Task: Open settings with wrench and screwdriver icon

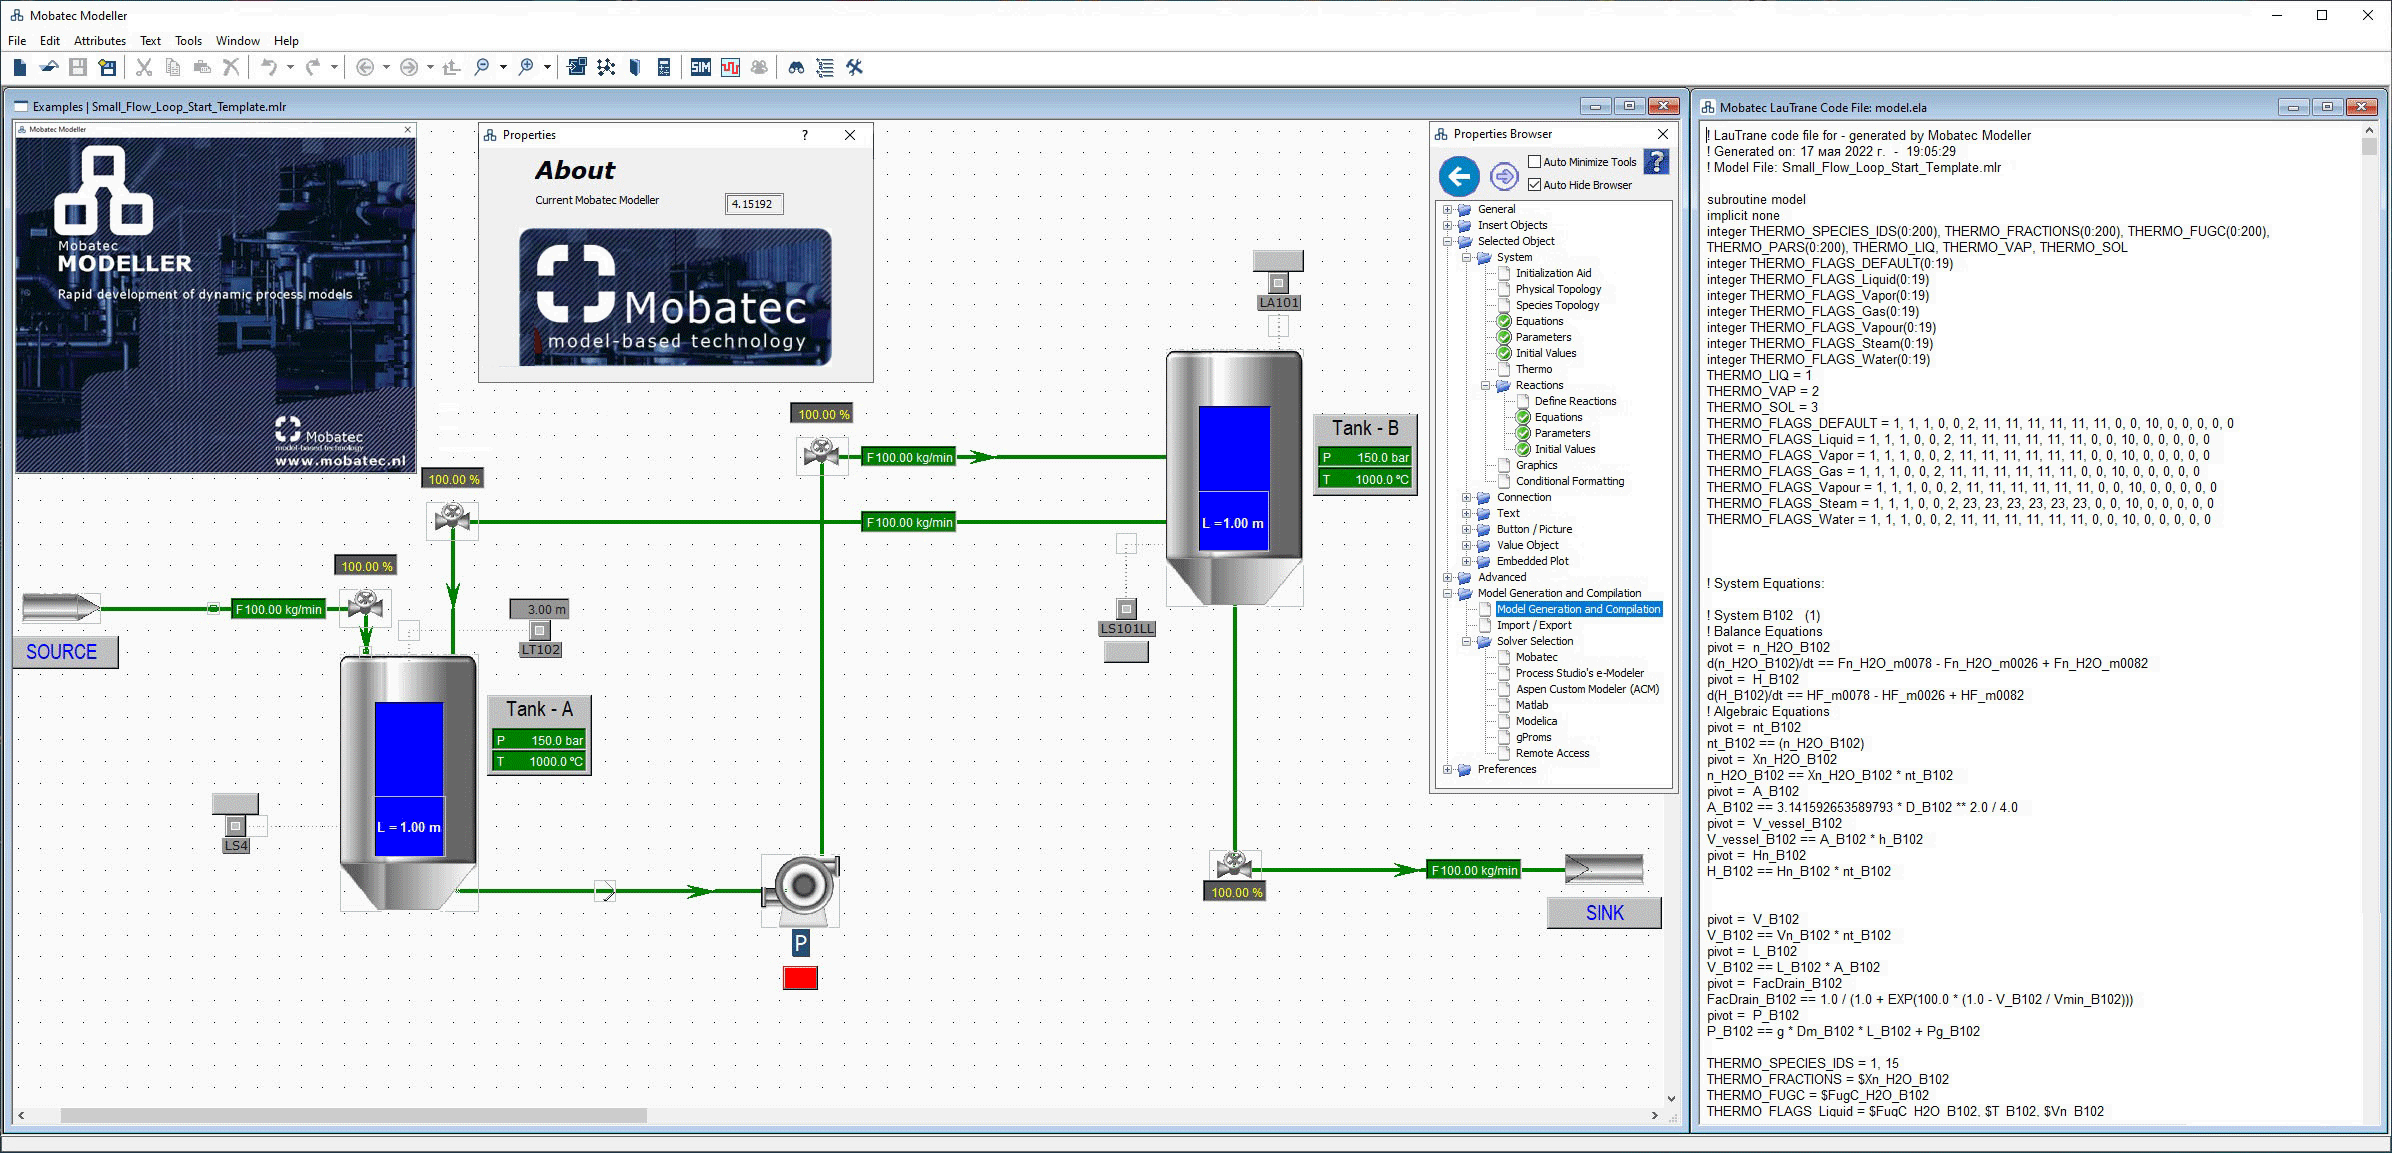Action: pyautogui.click(x=854, y=67)
